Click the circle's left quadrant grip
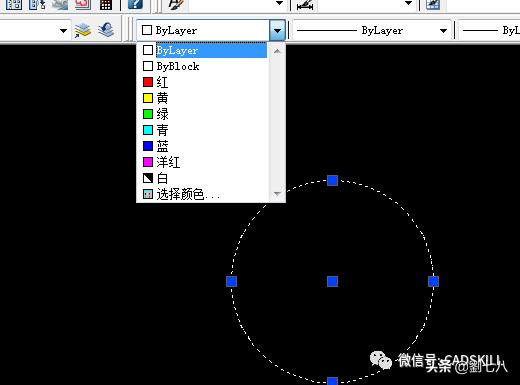Image resolution: width=520 pixels, height=385 pixels. (231, 281)
